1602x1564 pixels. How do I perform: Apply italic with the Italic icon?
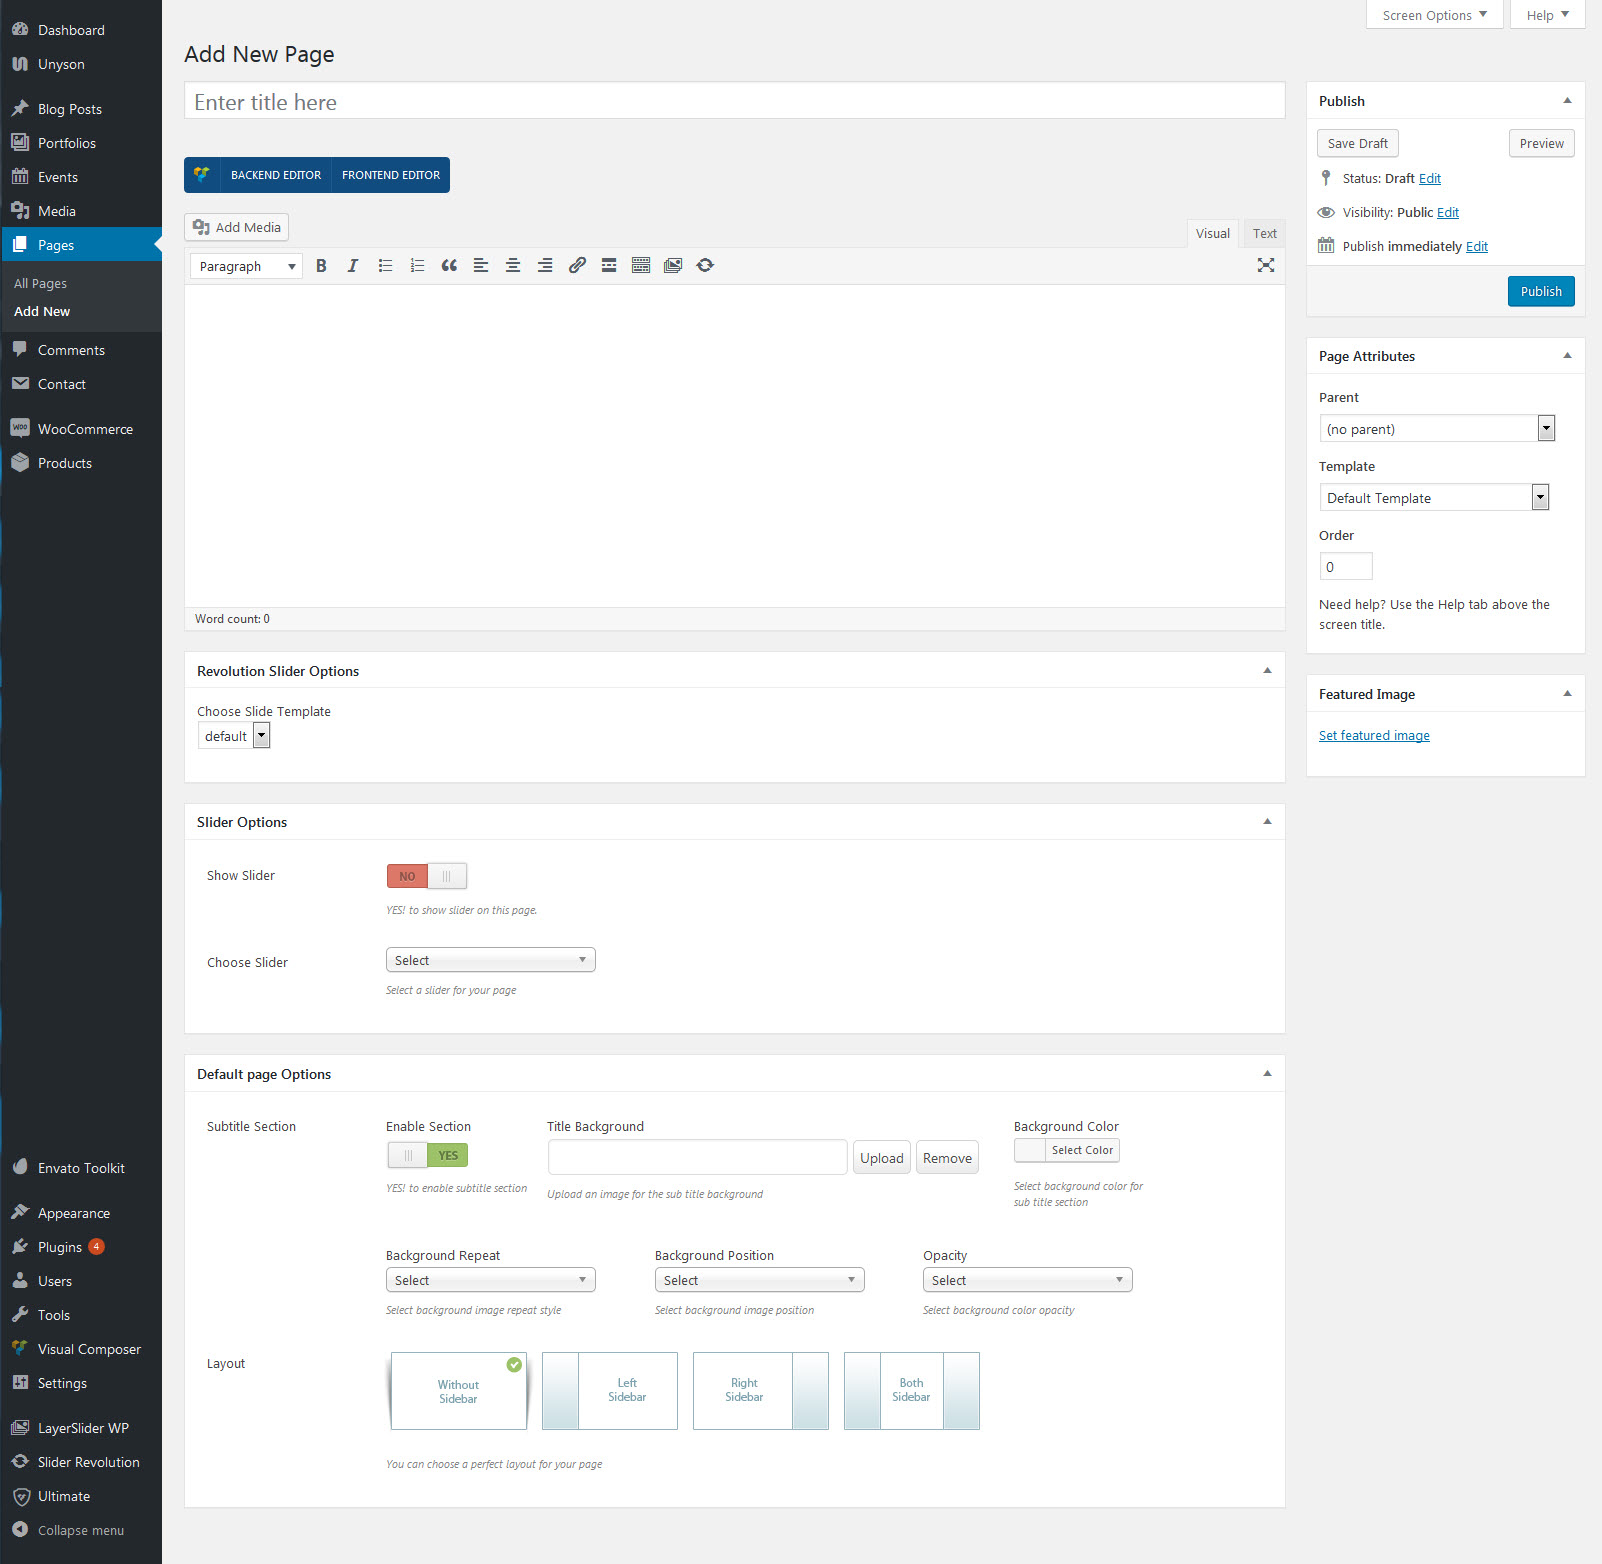353,266
